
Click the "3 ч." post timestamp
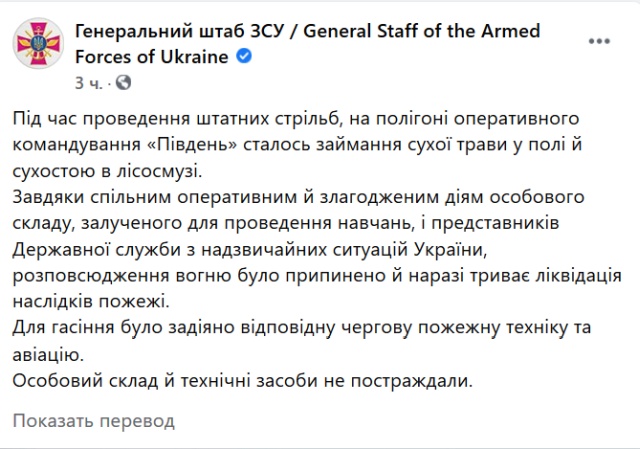click(94, 82)
